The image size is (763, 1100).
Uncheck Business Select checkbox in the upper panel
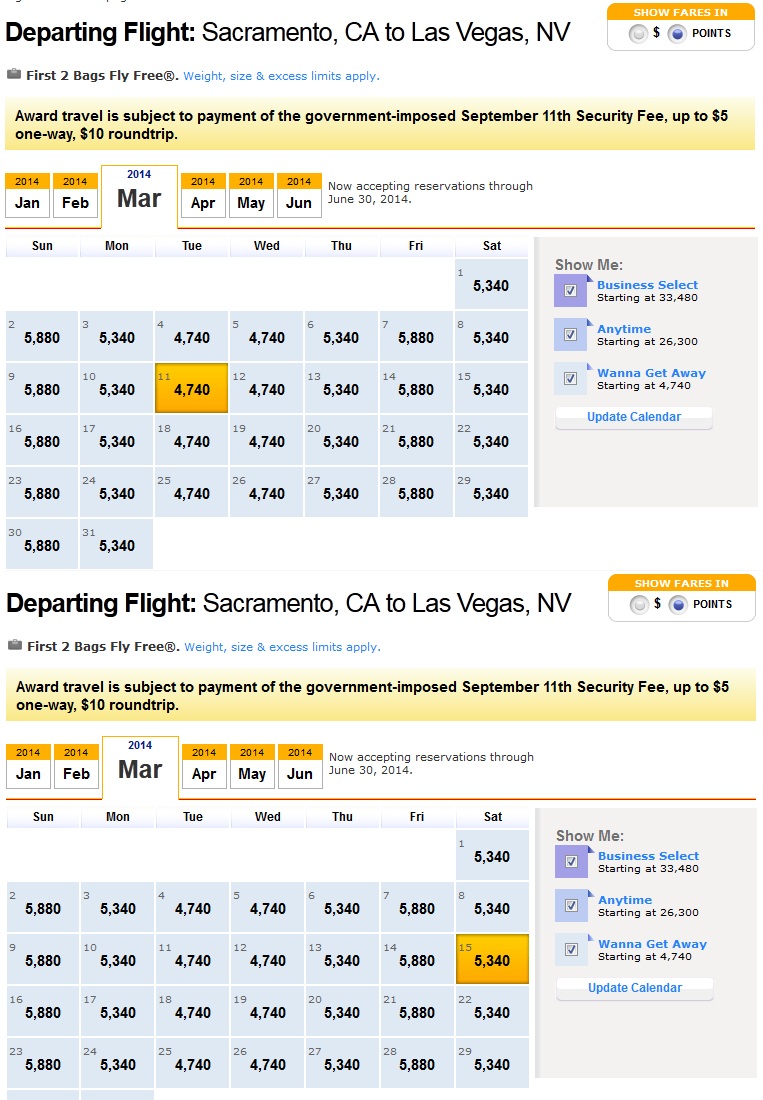[x=570, y=291]
